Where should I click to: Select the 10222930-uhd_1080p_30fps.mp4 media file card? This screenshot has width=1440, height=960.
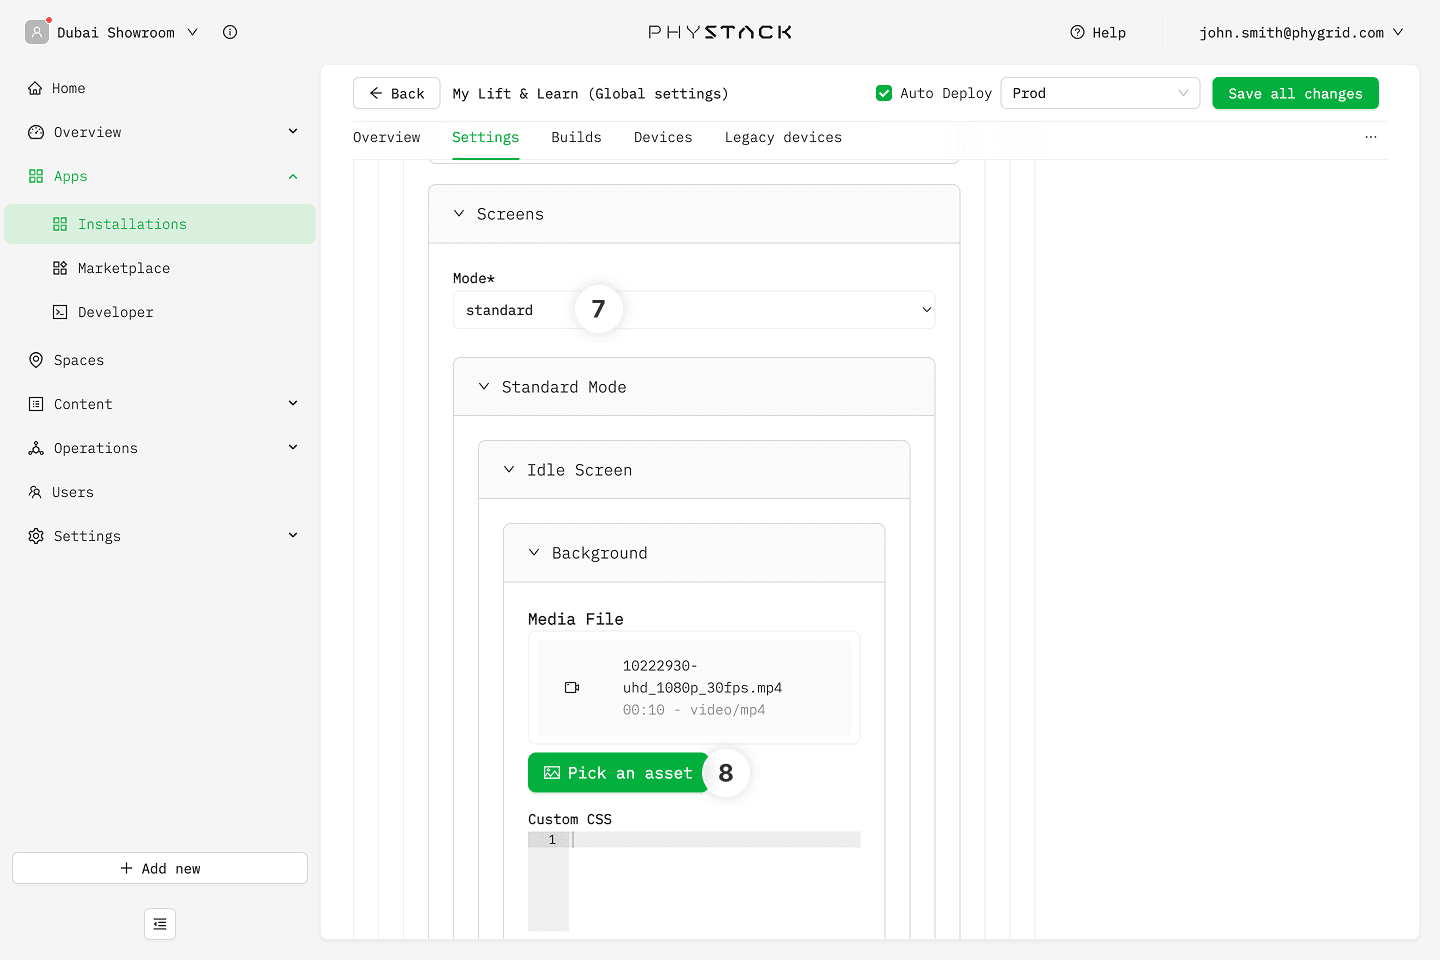click(694, 688)
